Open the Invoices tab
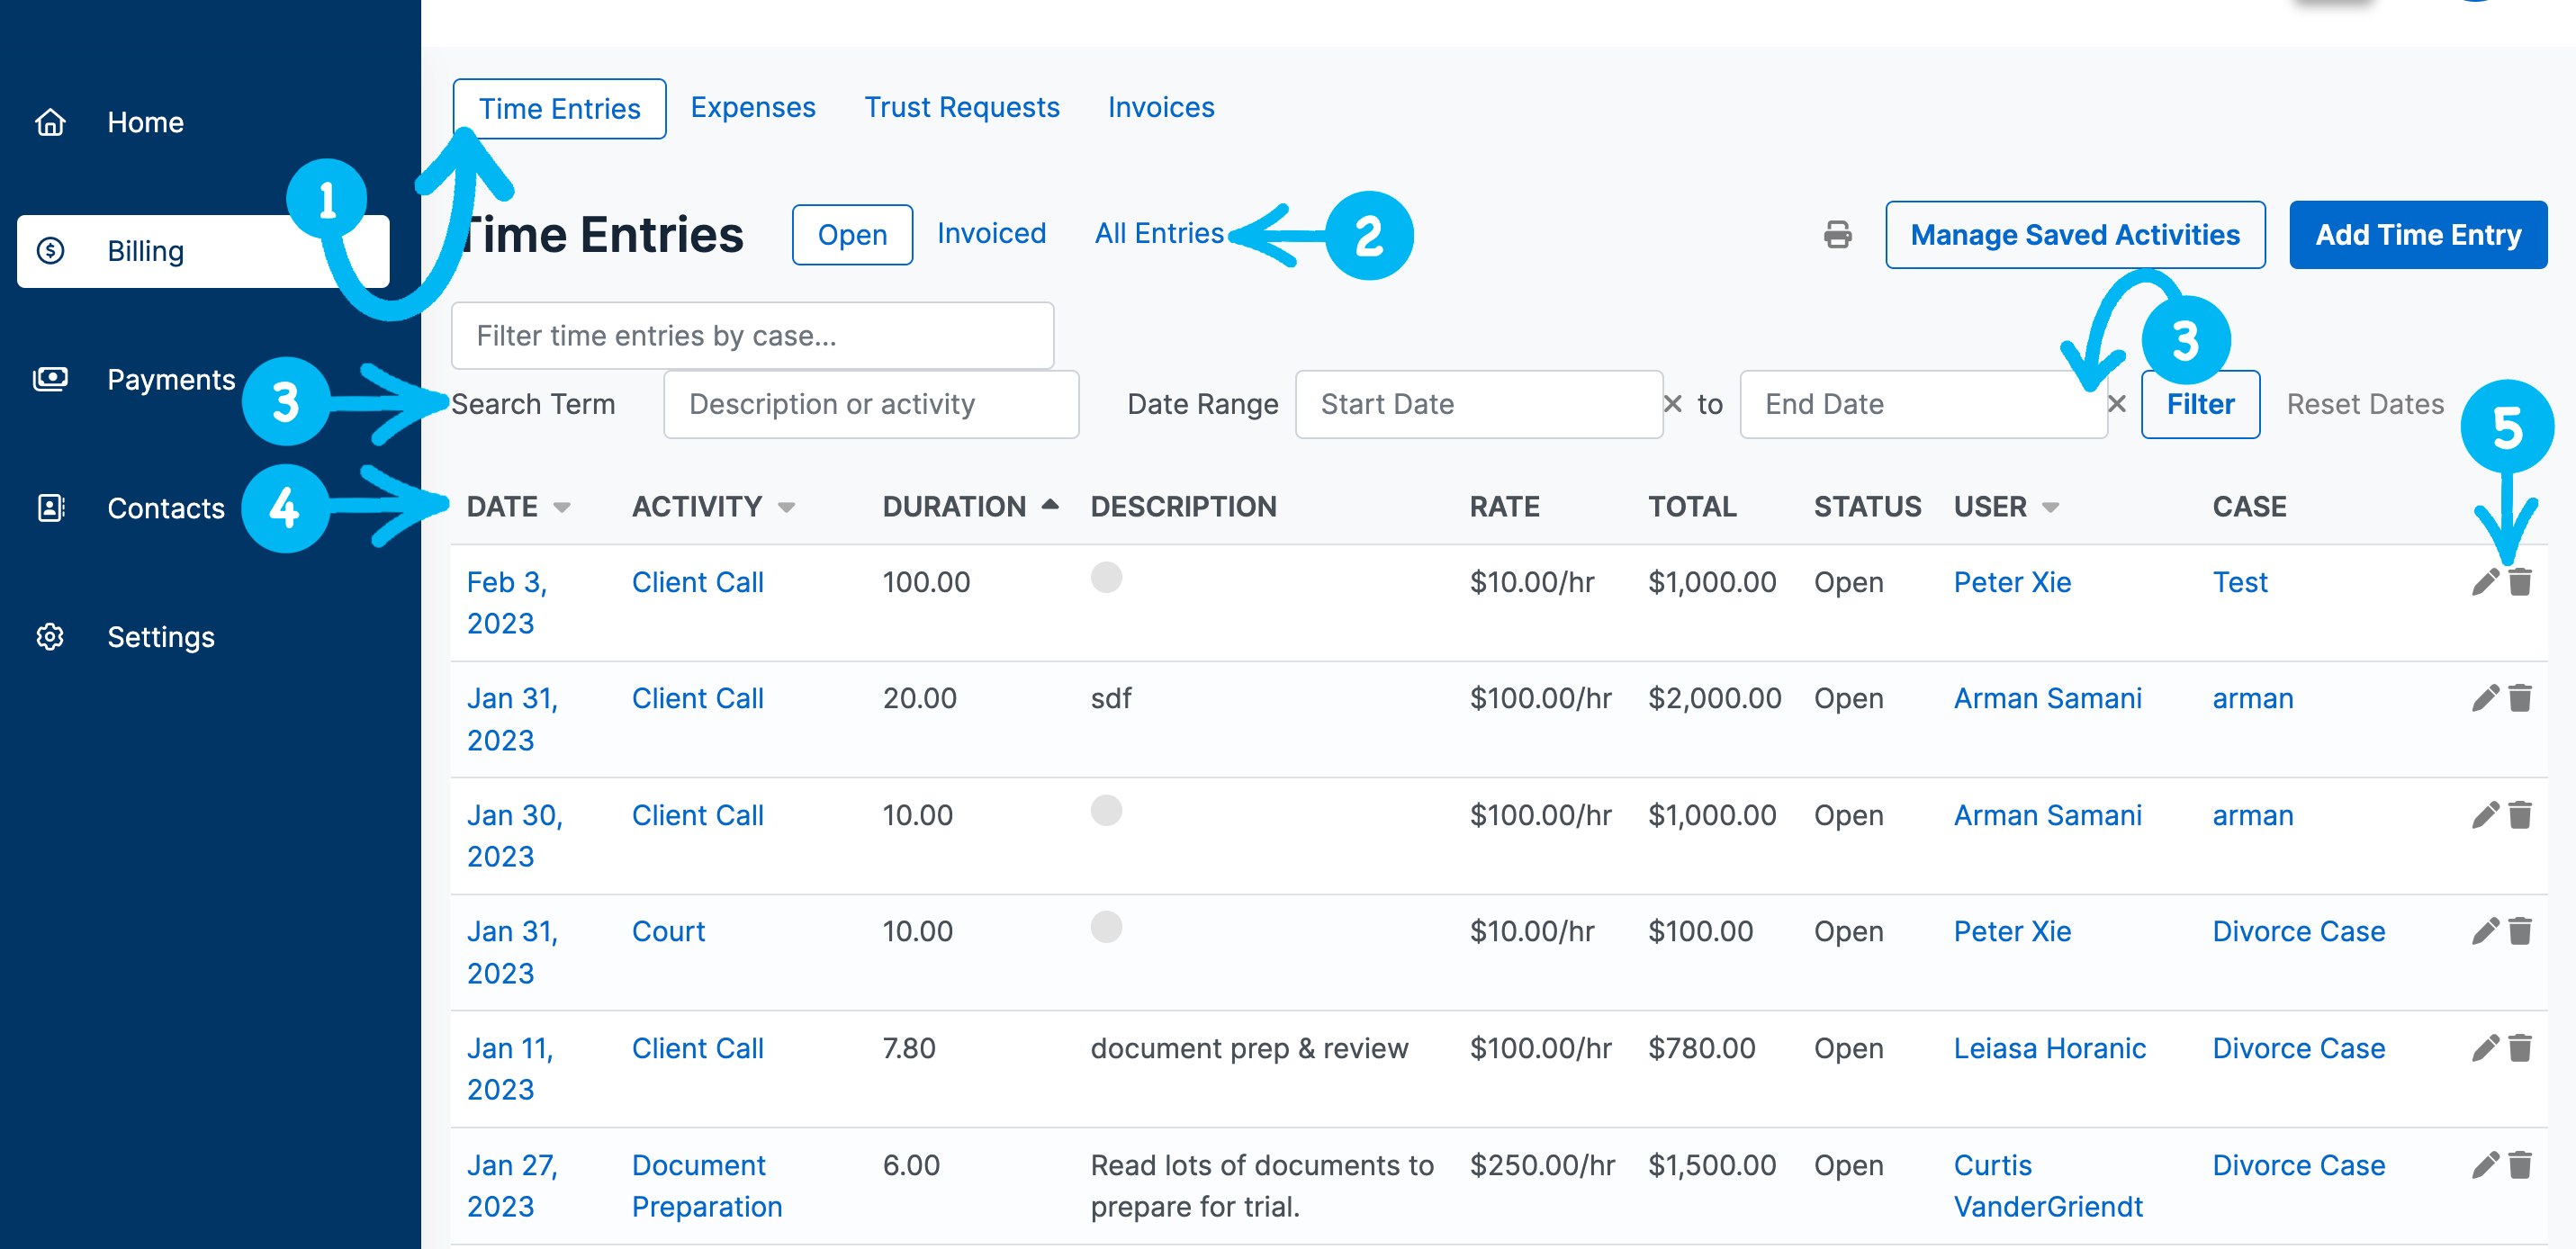Screen dimensions: 2576x1249 coord(1160,107)
